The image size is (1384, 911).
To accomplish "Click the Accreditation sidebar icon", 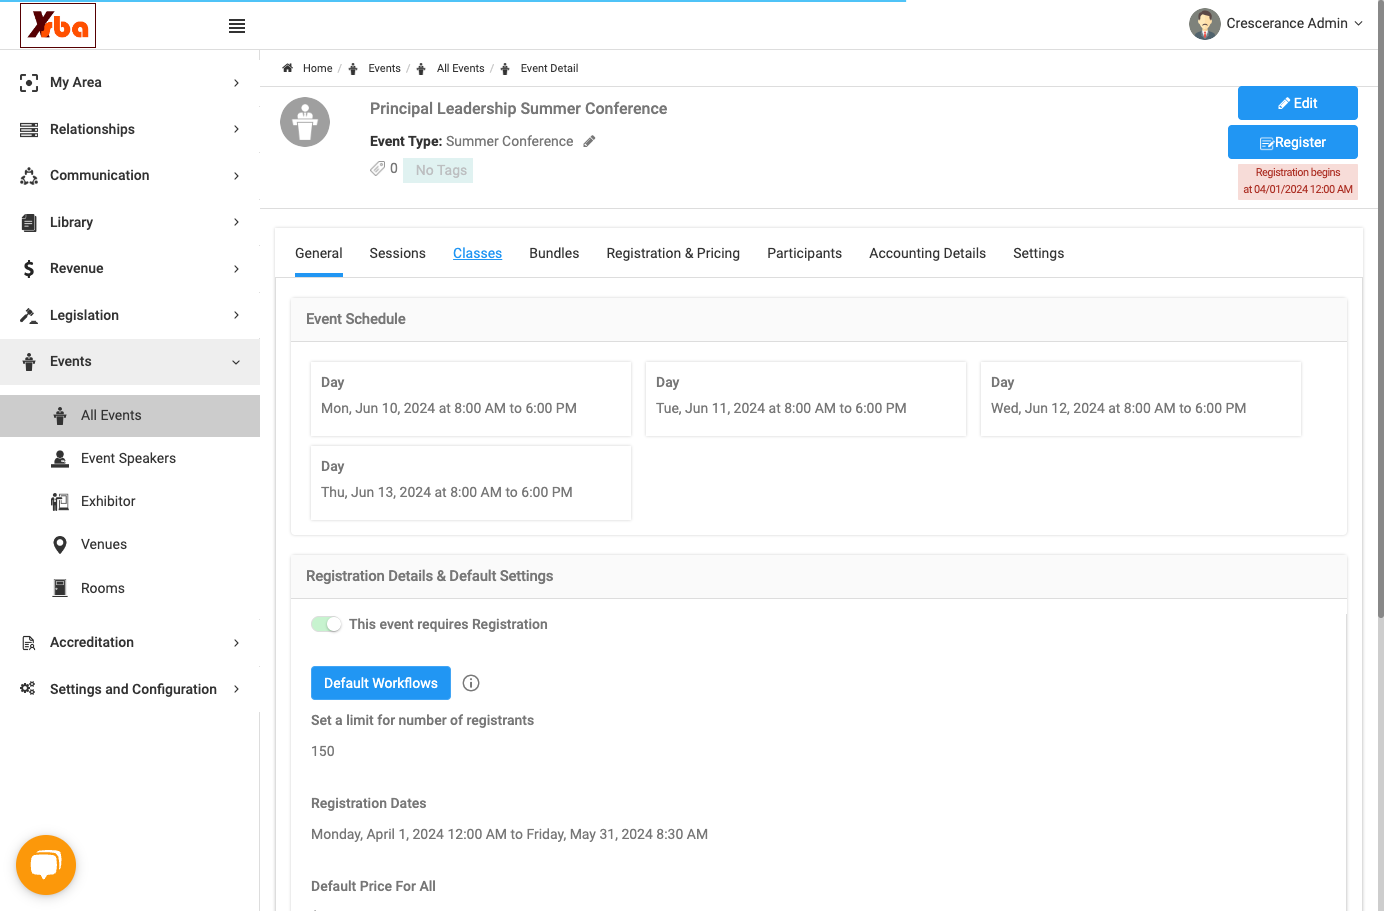I will tap(29, 643).
